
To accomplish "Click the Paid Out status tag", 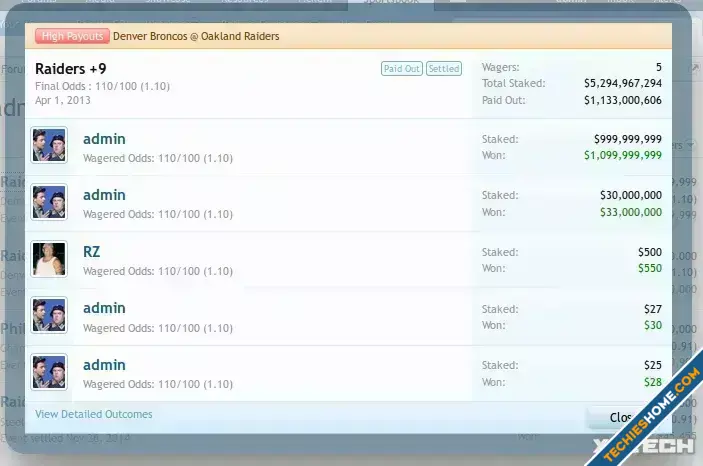I will click(402, 69).
